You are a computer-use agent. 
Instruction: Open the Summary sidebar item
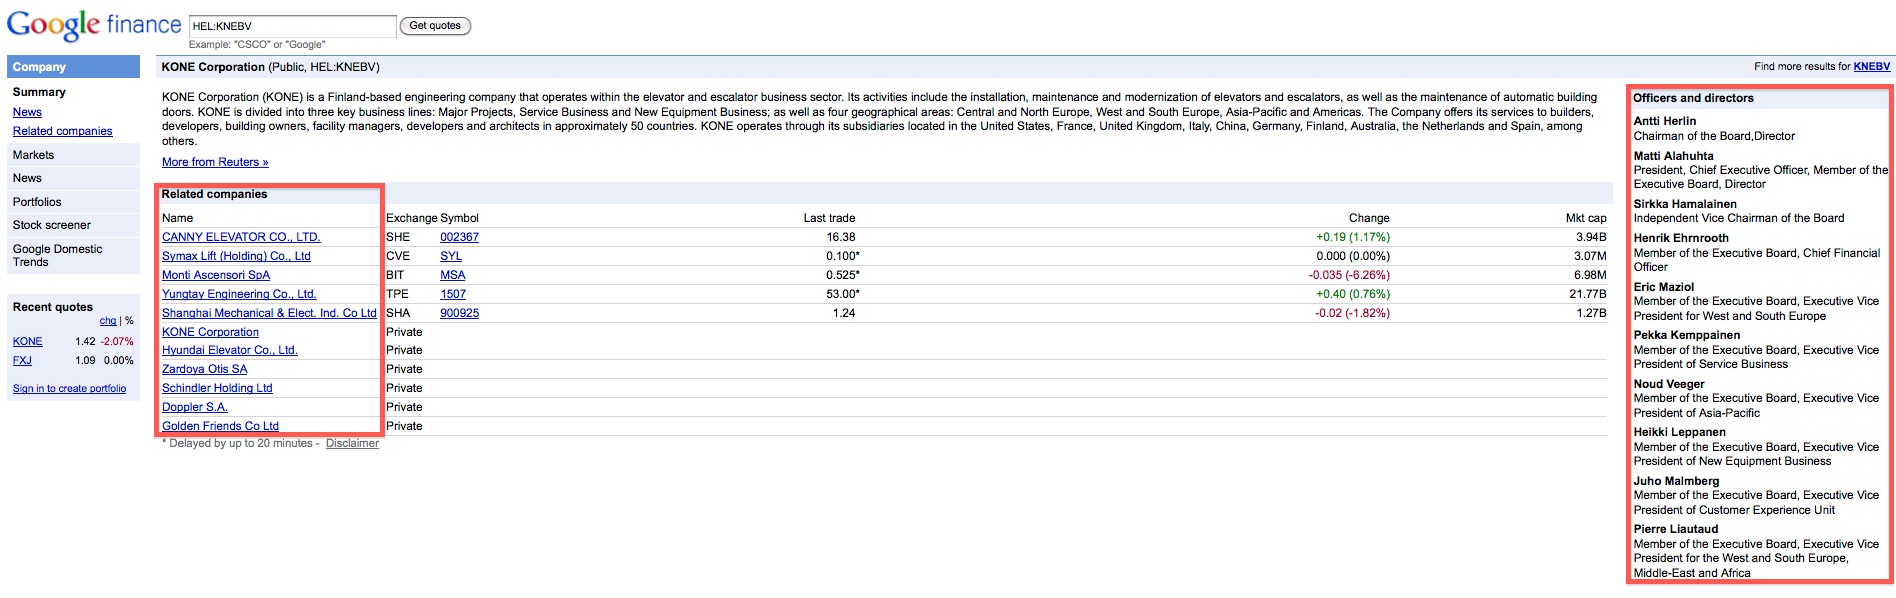[x=39, y=92]
